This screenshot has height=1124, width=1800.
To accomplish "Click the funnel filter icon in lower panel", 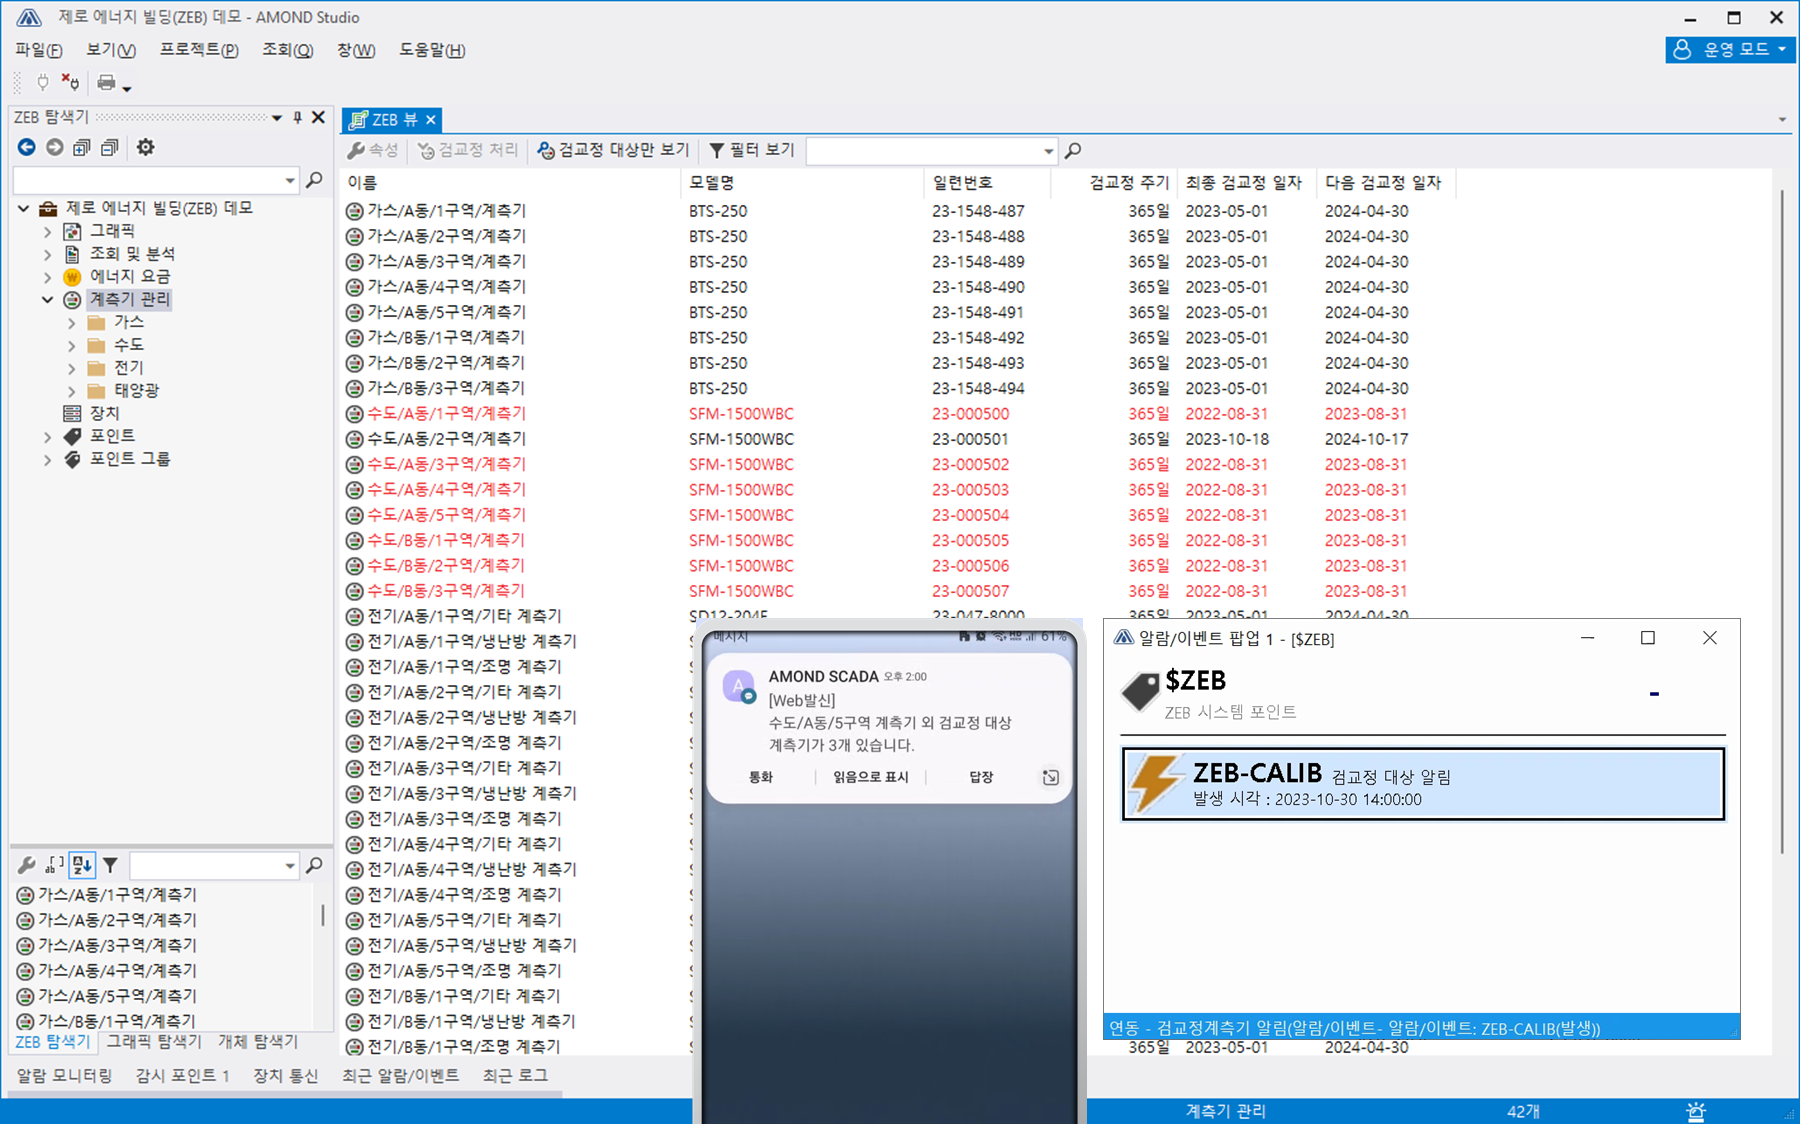I will tap(111, 865).
